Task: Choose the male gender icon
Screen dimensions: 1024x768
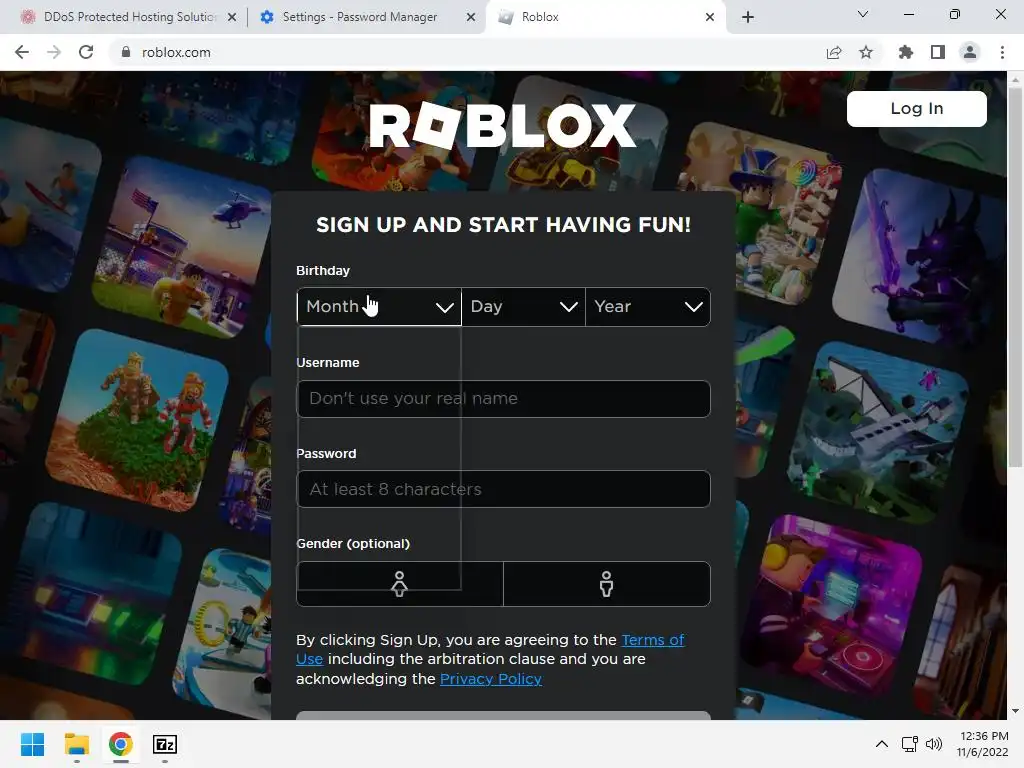Action: point(607,584)
